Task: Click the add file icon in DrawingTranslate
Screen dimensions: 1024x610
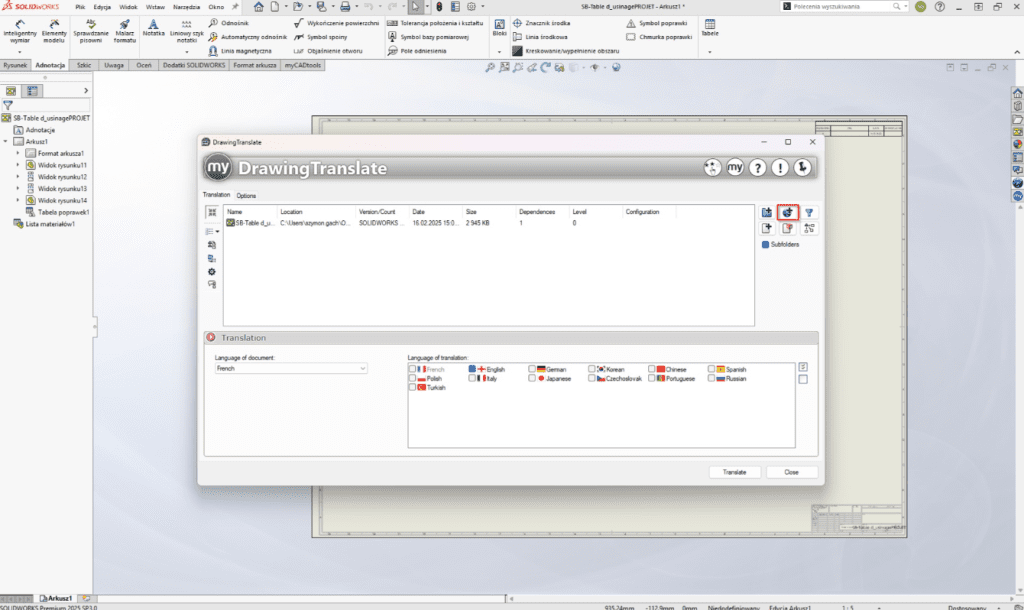Action: tap(767, 228)
